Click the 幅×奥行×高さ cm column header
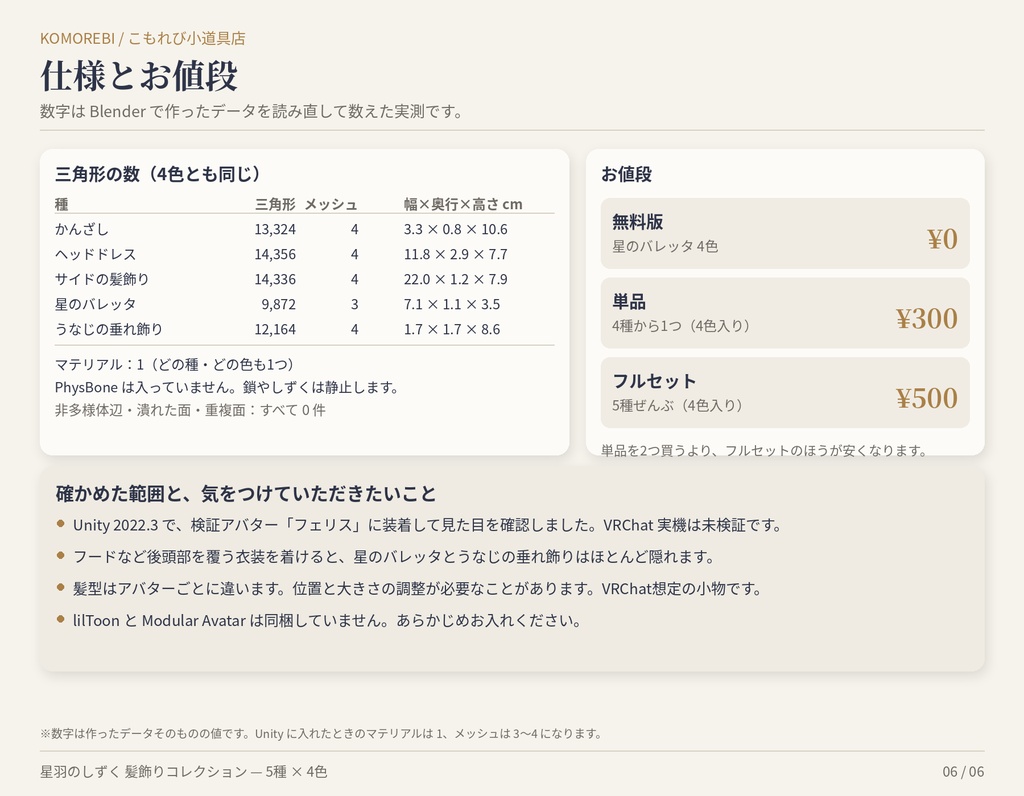Image resolution: width=1024 pixels, height=796 pixels. [x=463, y=204]
